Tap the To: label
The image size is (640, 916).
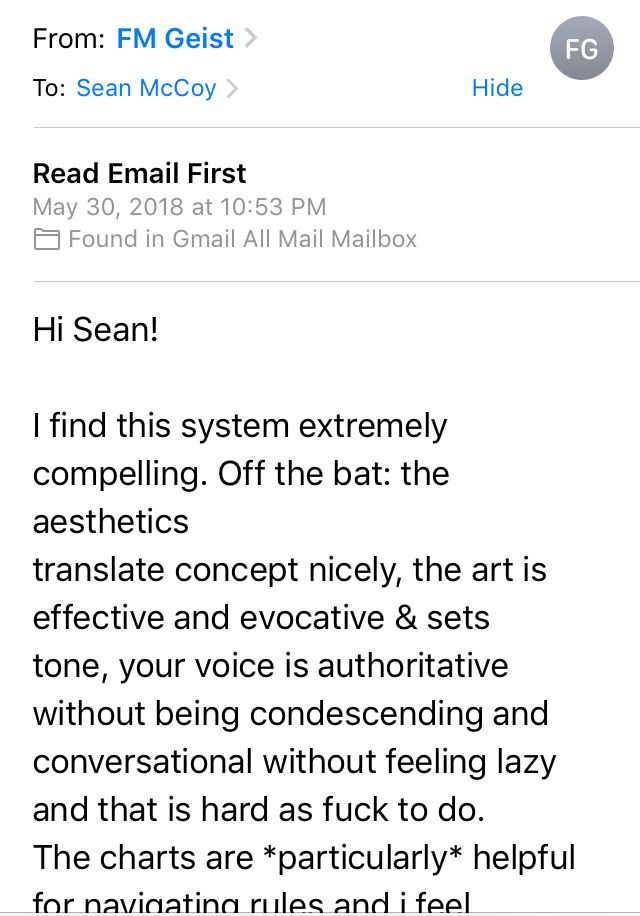click(x=49, y=88)
